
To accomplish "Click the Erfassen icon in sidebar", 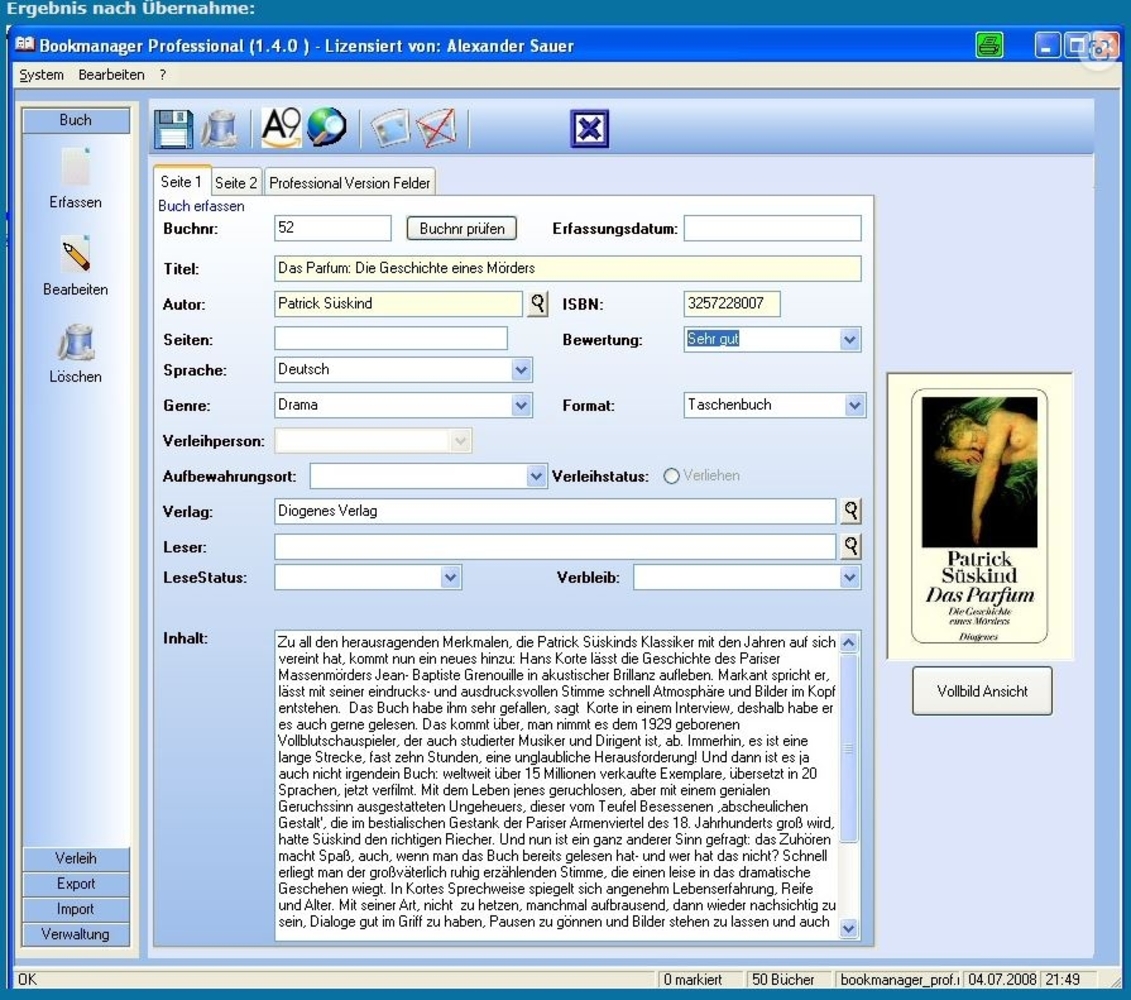I will click(x=76, y=168).
